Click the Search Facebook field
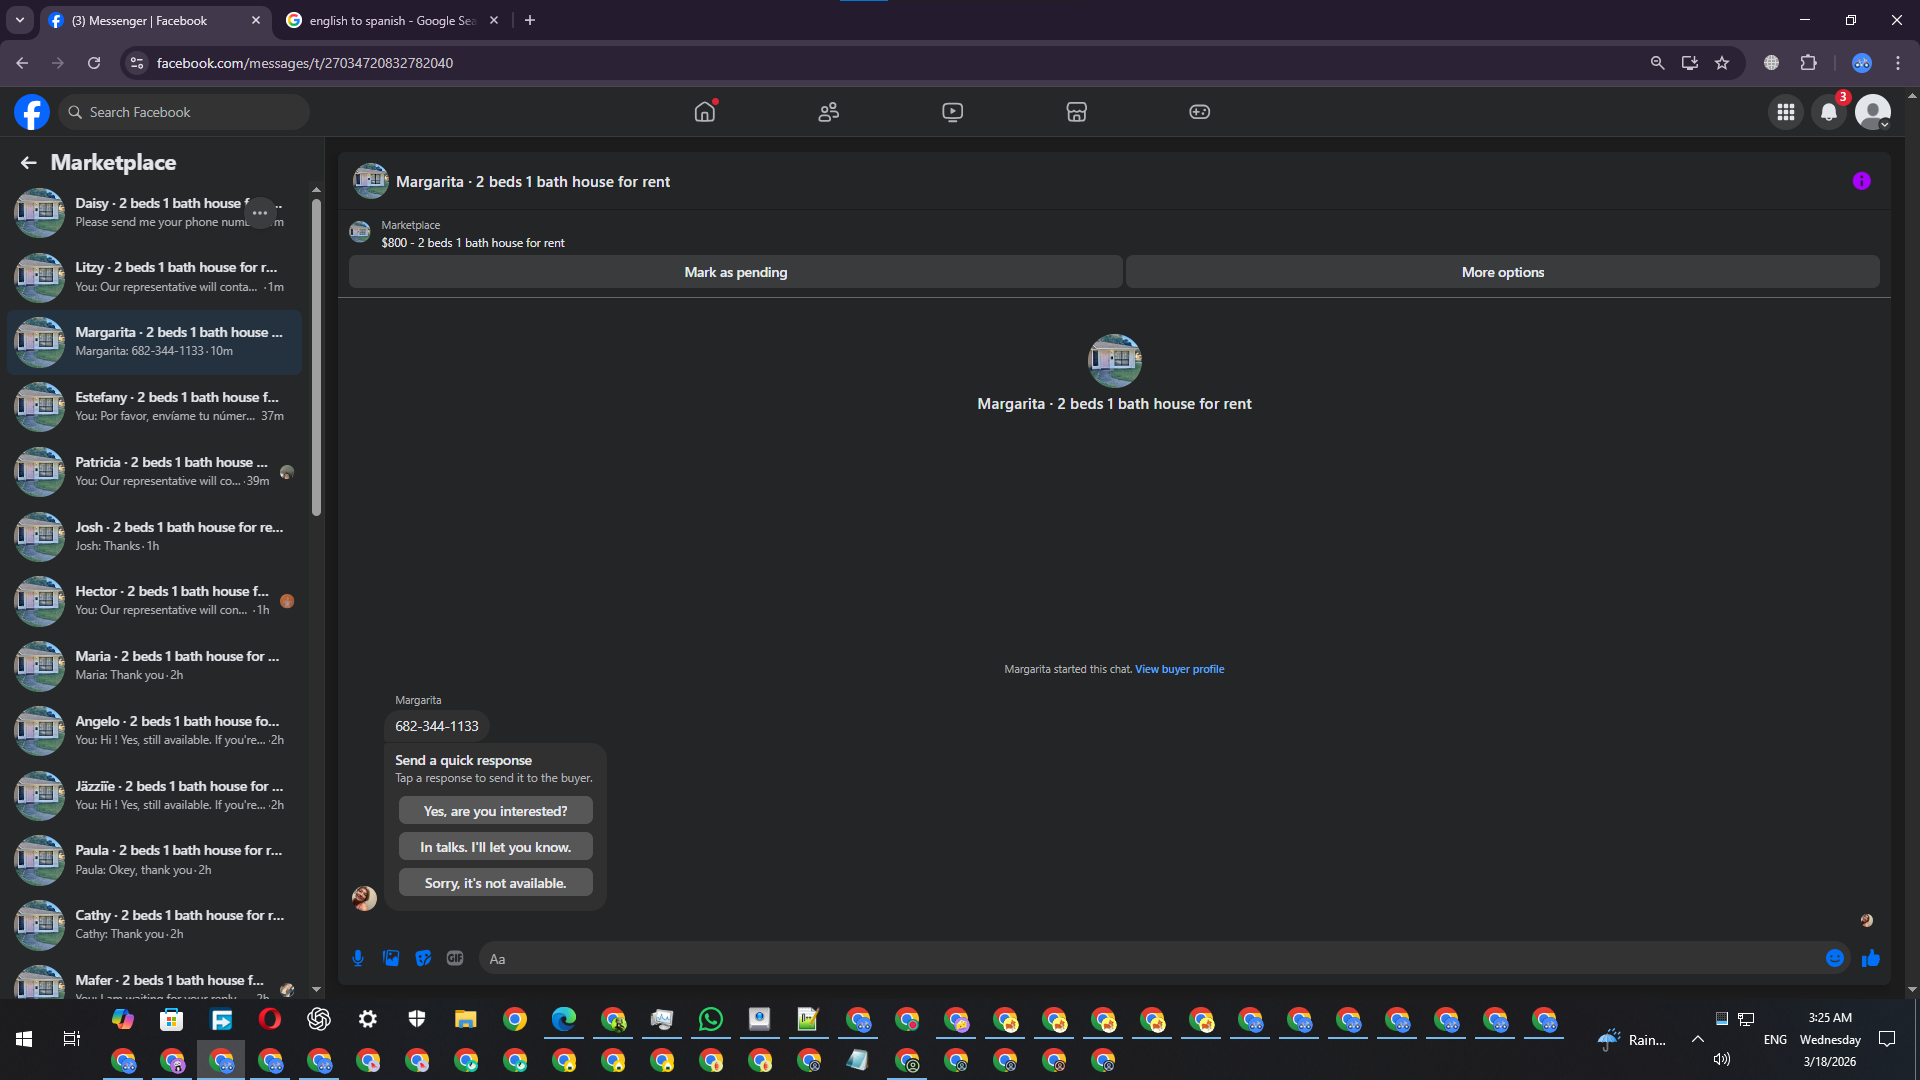This screenshot has height=1080, width=1920. [185, 112]
